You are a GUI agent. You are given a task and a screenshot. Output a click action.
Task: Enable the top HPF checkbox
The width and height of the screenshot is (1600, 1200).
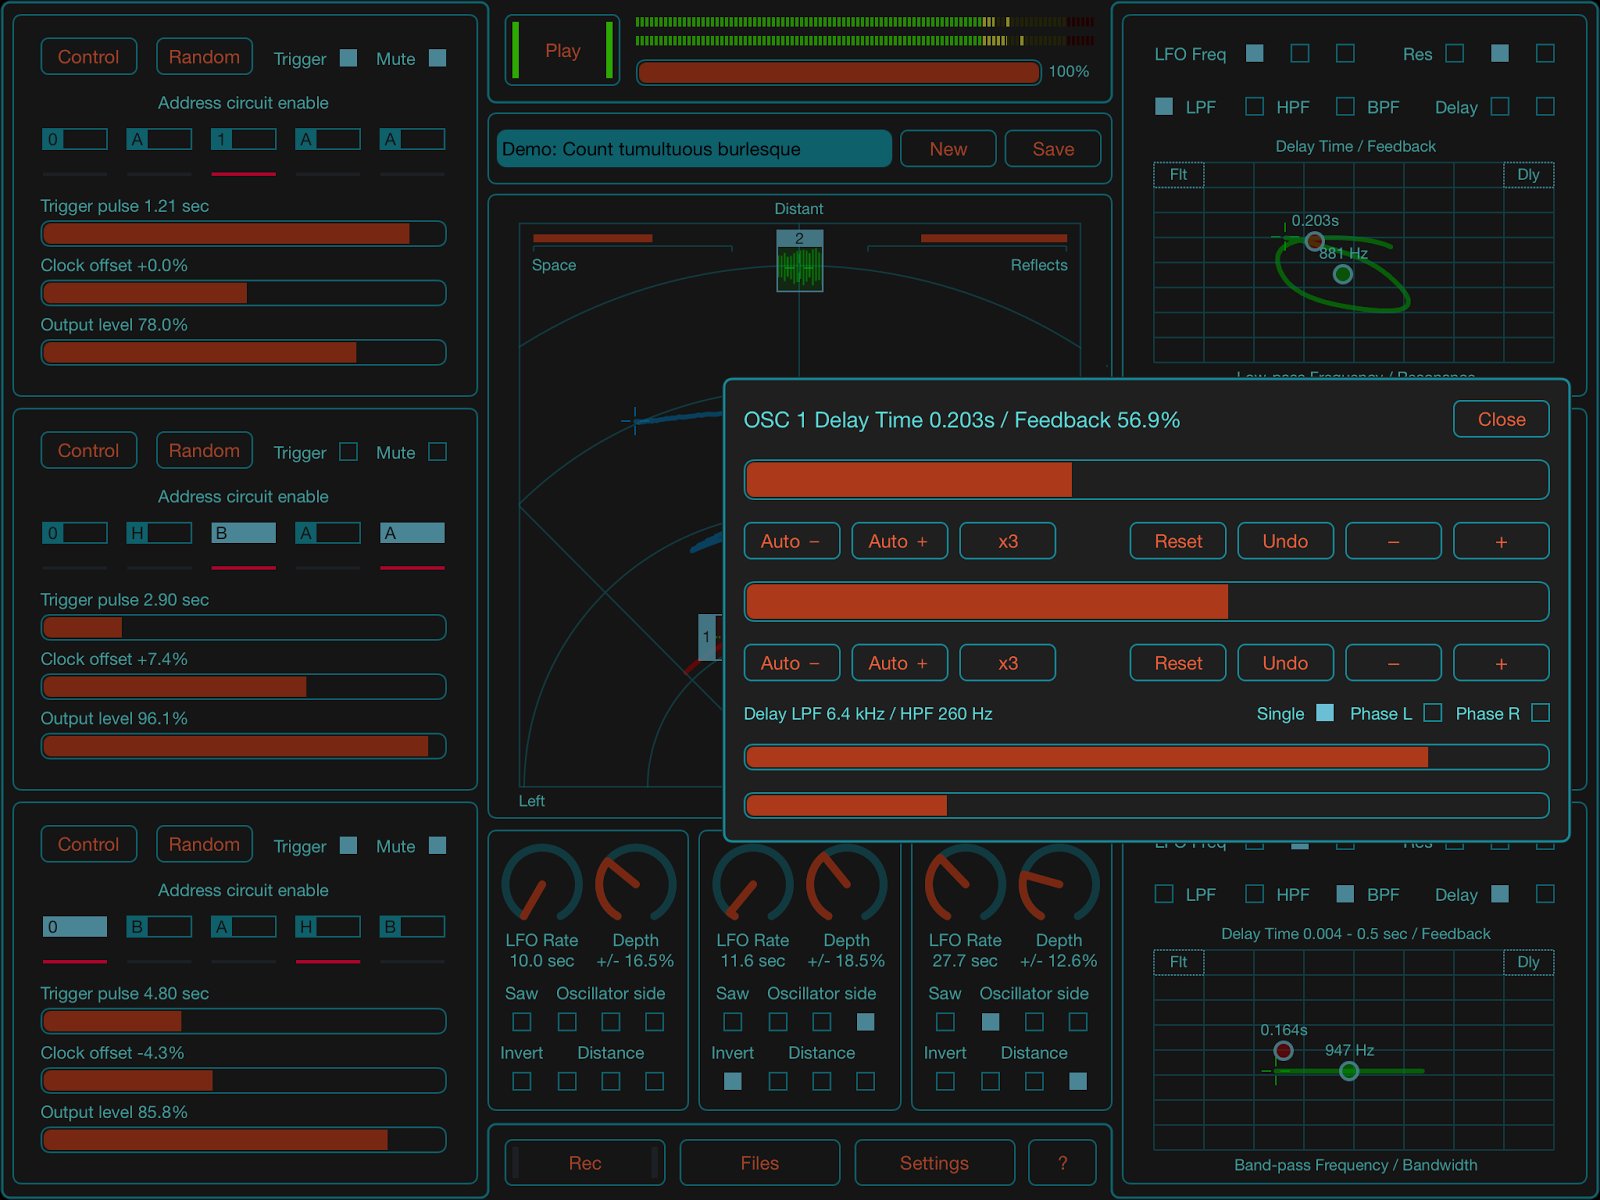[x=1254, y=106]
